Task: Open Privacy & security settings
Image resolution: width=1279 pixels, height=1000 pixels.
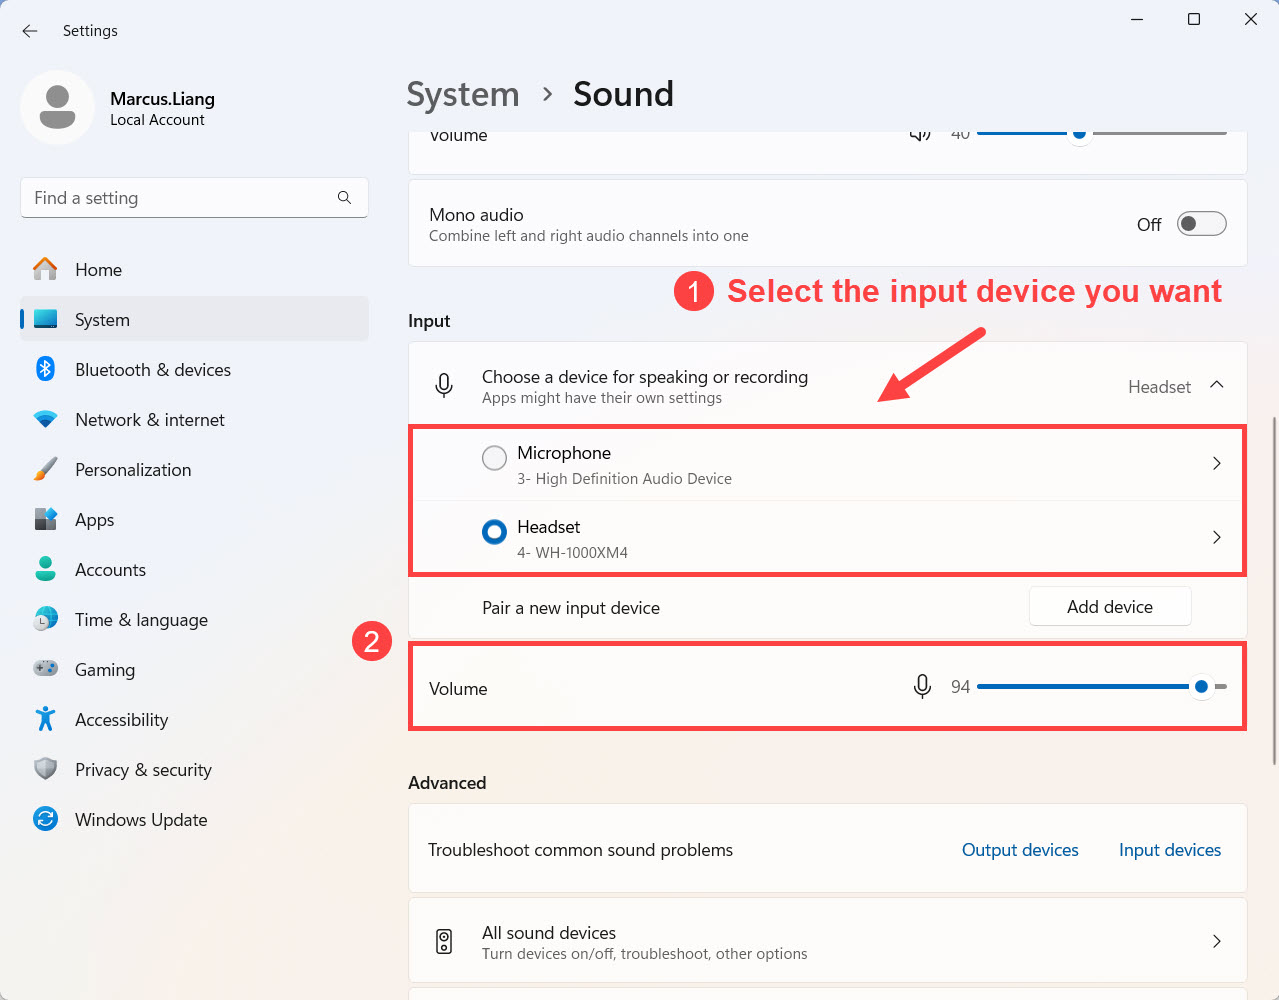Action: coord(143,769)
